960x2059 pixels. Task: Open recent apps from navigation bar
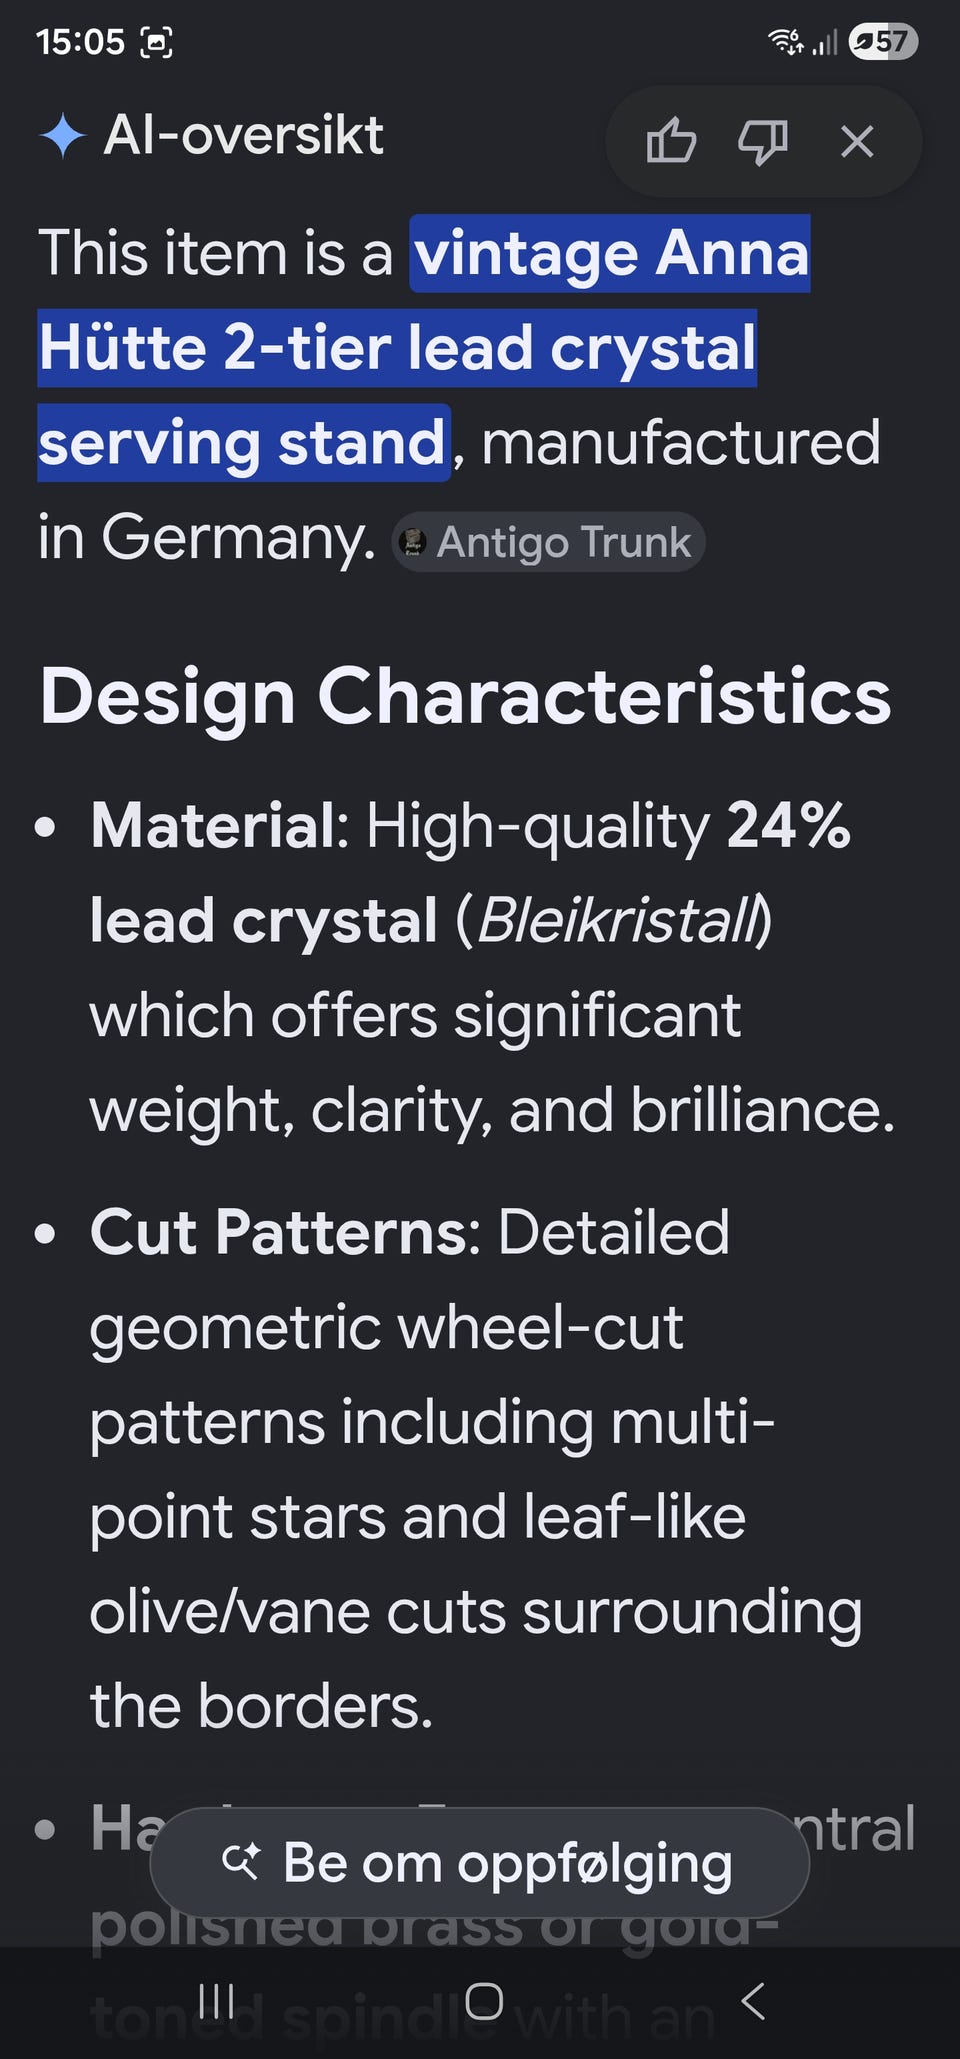[216, 2001]
